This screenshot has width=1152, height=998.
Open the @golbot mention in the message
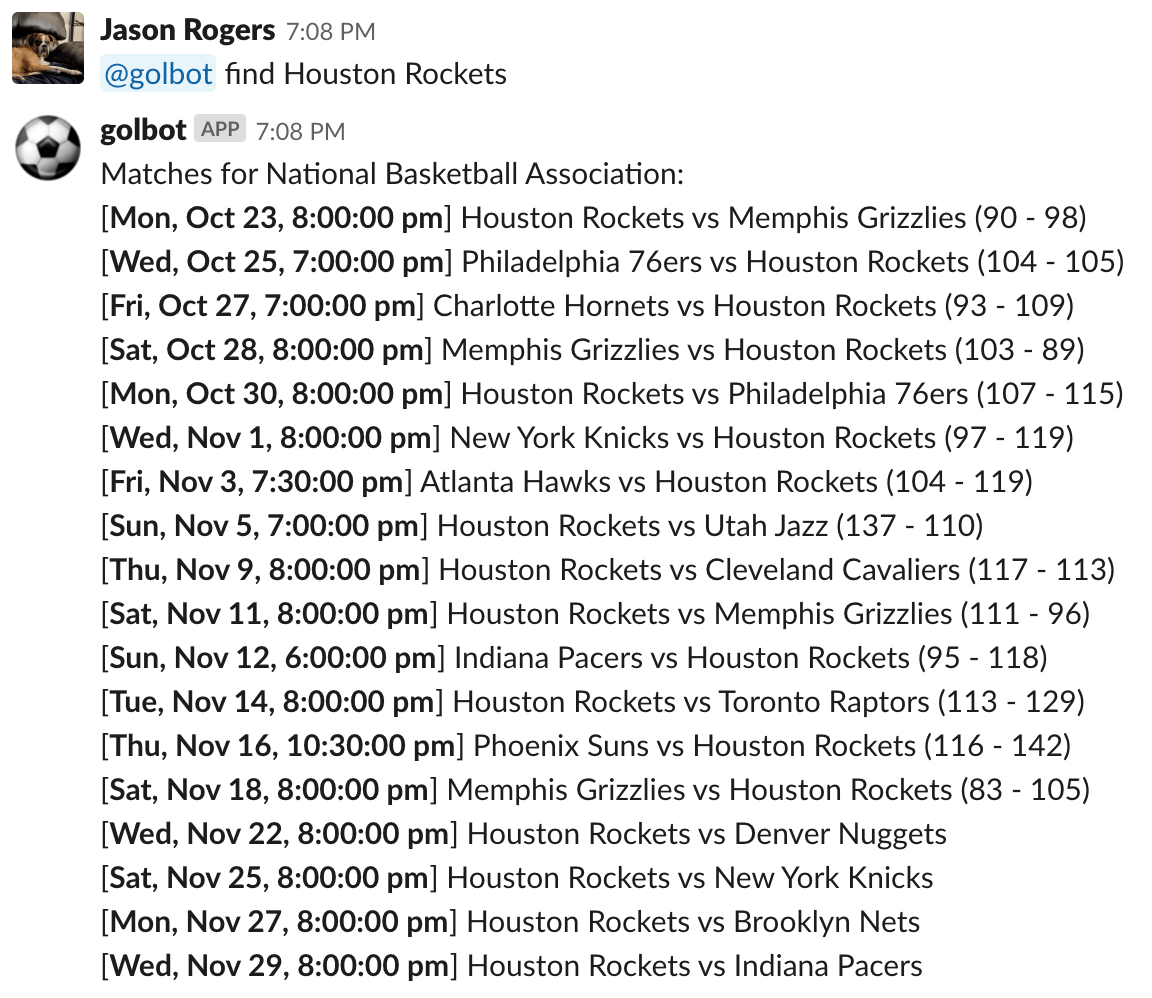(158, 74)
